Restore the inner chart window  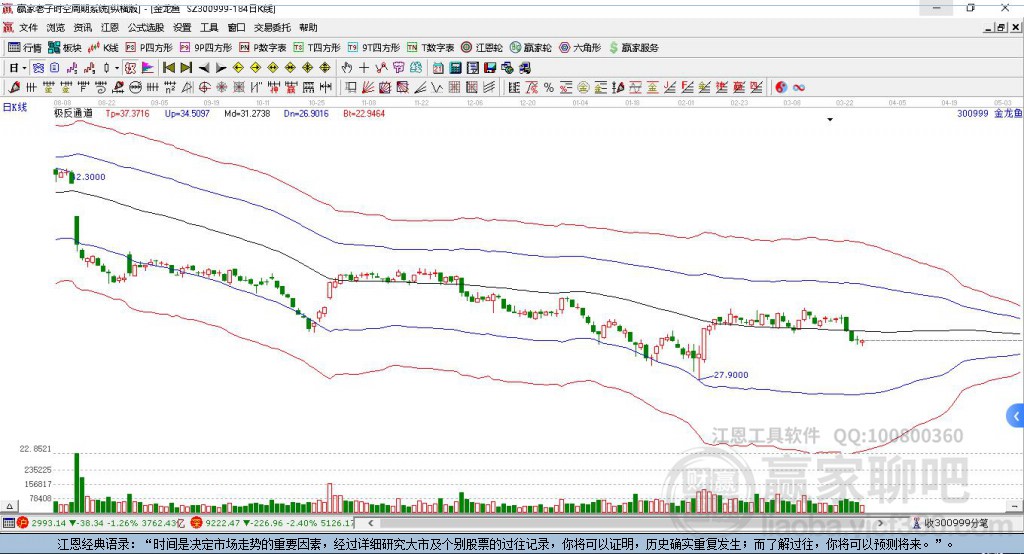[1001, 27]
